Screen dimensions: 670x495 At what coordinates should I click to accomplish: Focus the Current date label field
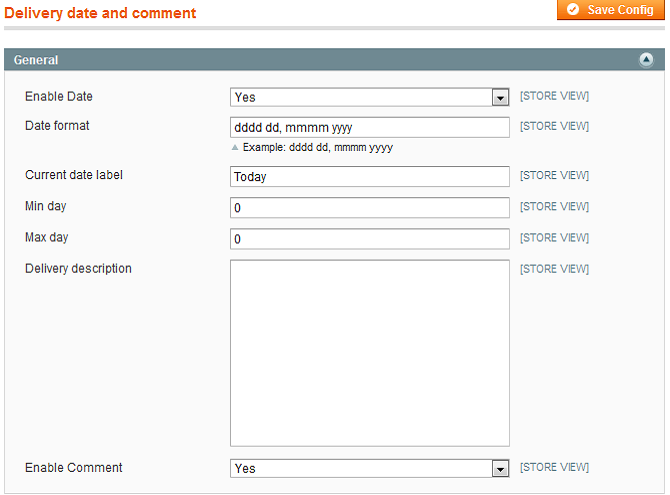pos(370,177)
